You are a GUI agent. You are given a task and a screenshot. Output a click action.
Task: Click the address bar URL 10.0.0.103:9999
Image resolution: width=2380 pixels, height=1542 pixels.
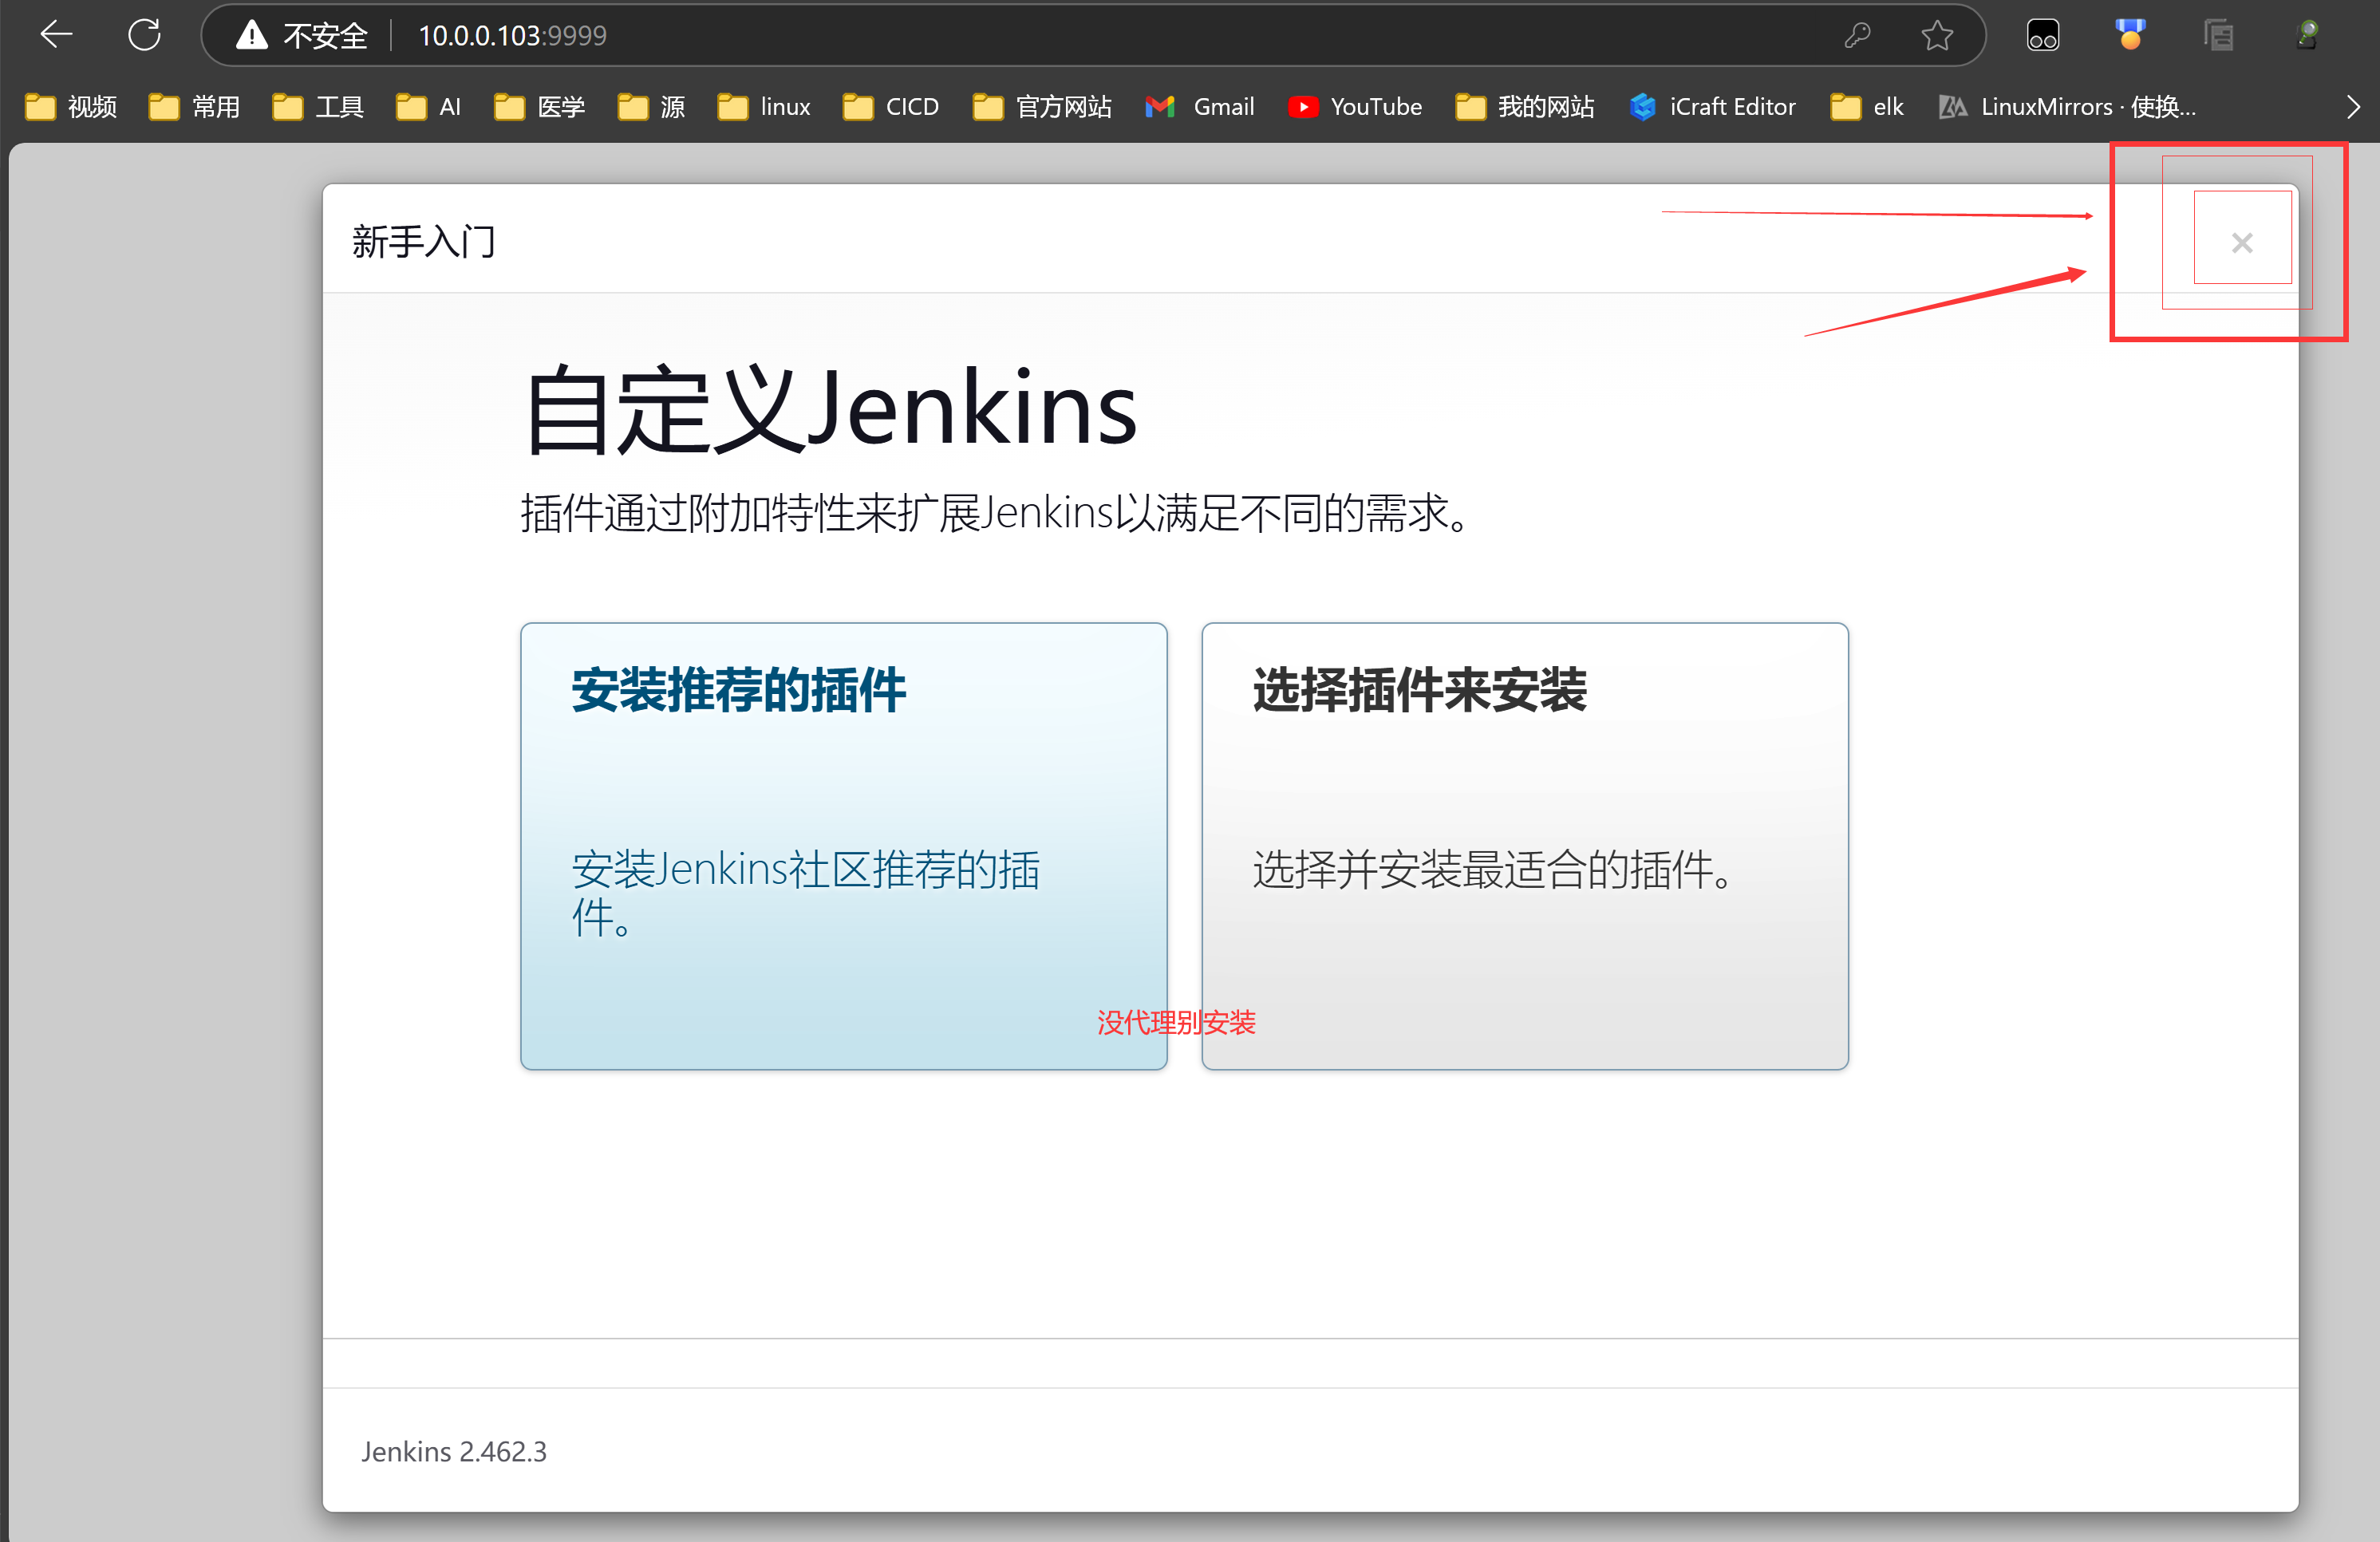(x=512, y=36)
